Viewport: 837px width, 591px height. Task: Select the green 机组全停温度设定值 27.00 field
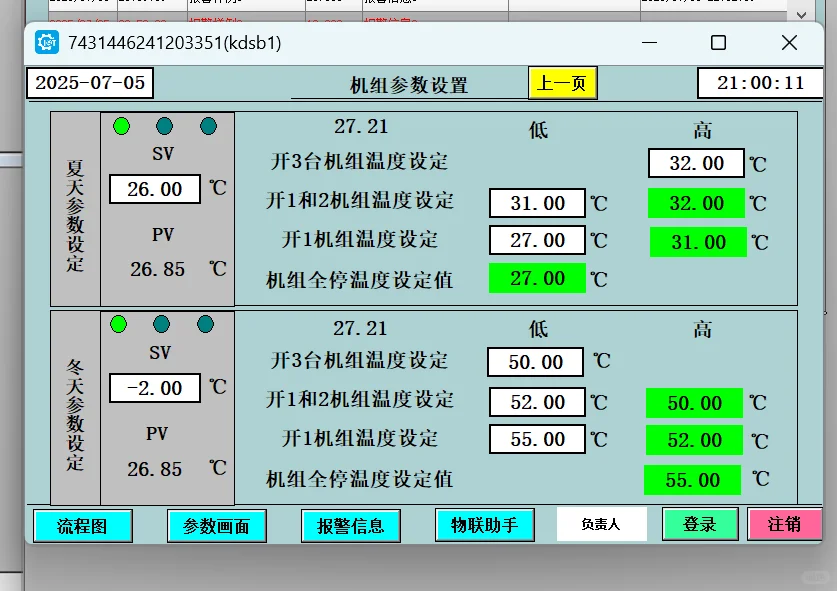[537, 279]
